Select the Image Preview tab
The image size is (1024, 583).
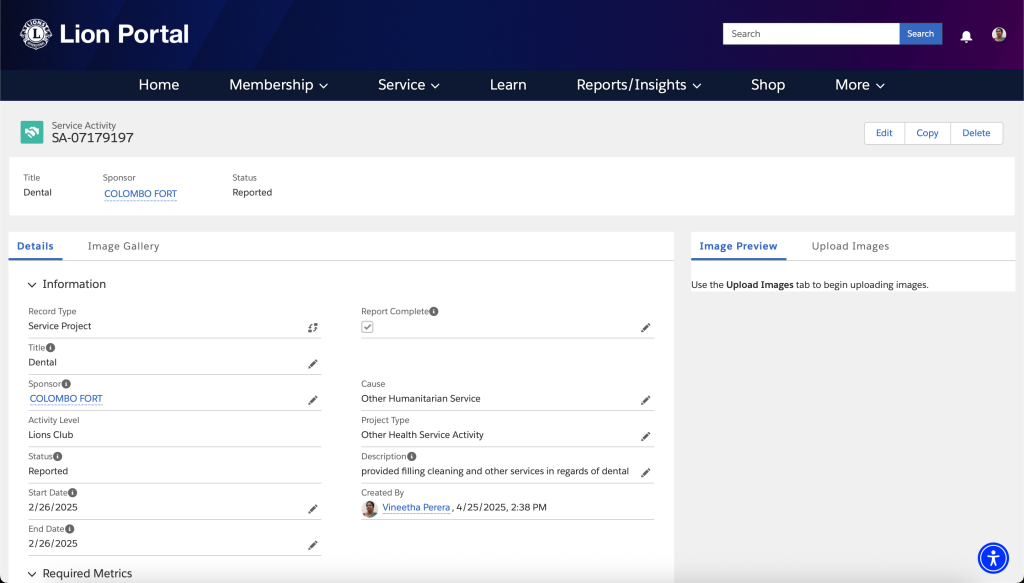(738, 246)
